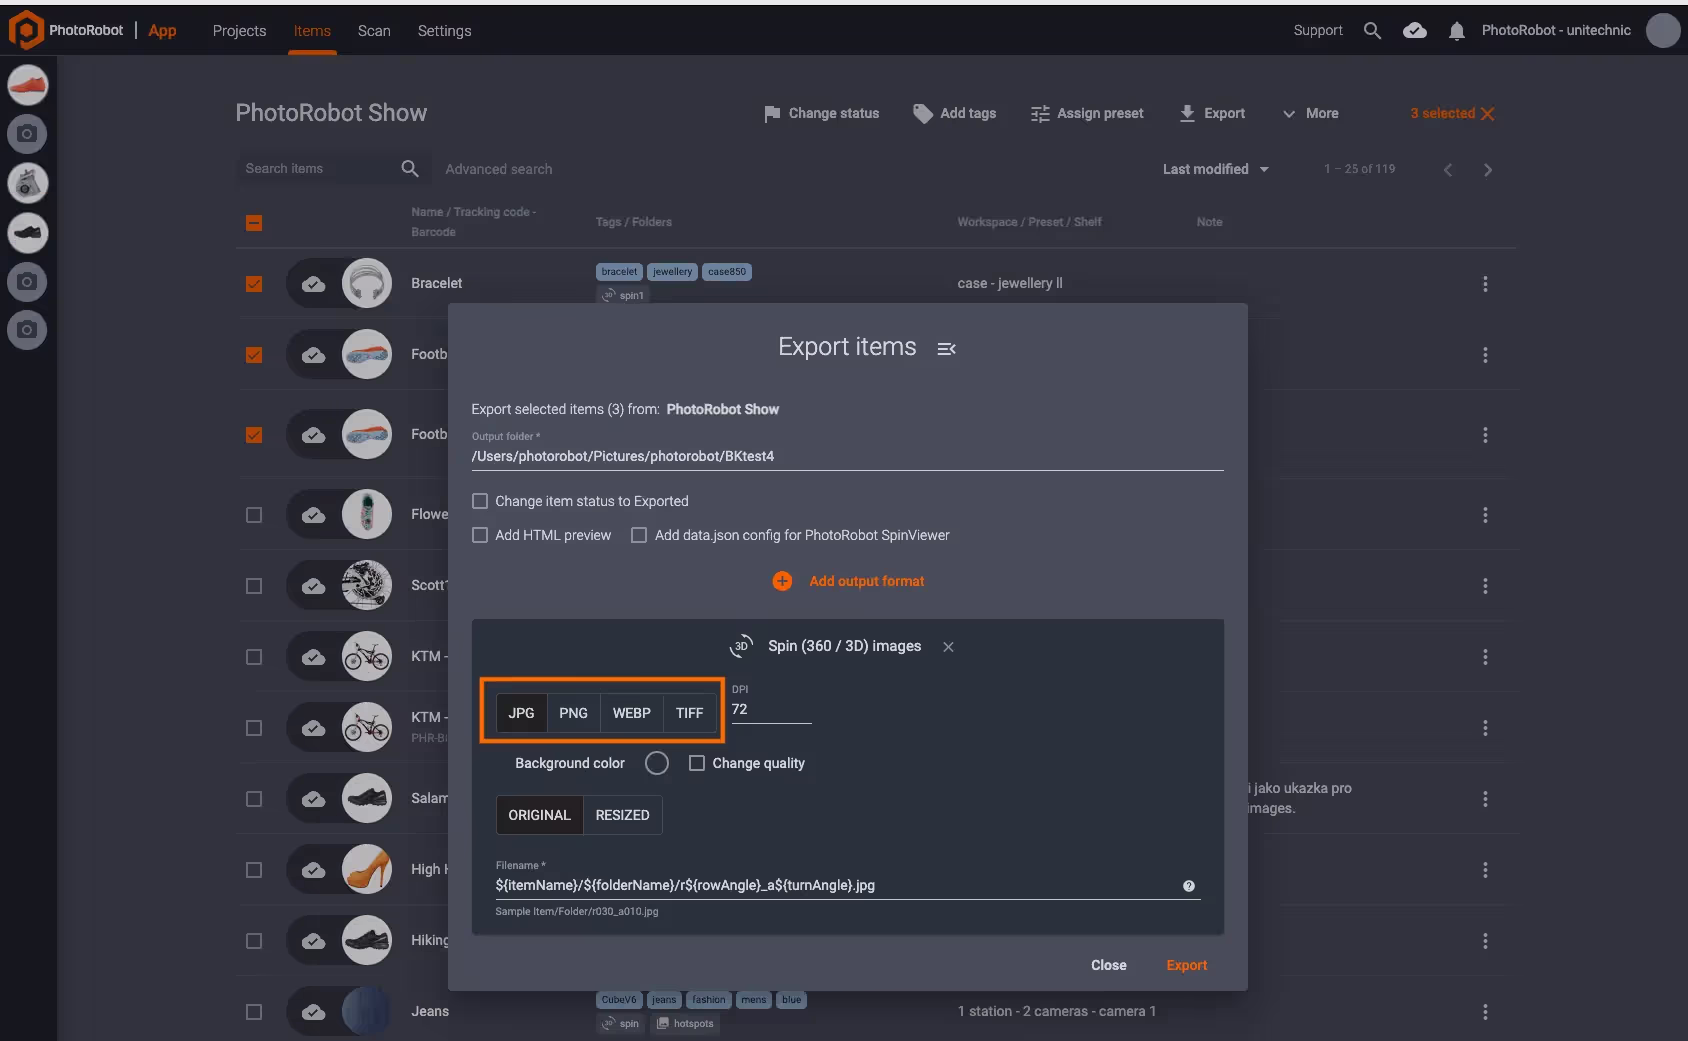The width and height of the screenshot is (1688, 1041).
Task: Choose RESIZED image size
Action: click(x=622, y=815)
